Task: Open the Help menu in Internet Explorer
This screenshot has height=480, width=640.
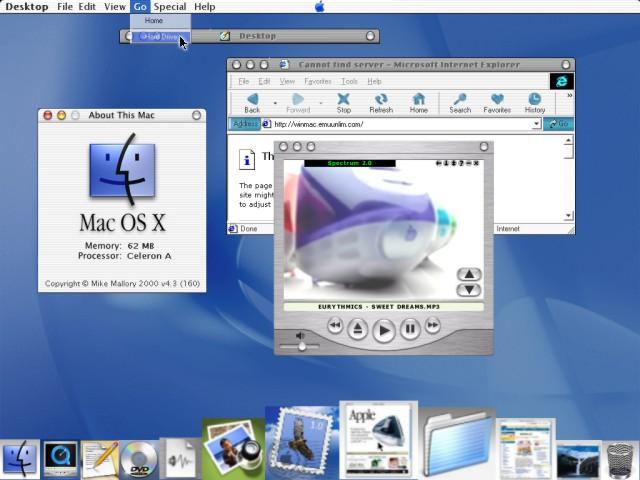Action: pyautogui.click(x=374, y=81)
